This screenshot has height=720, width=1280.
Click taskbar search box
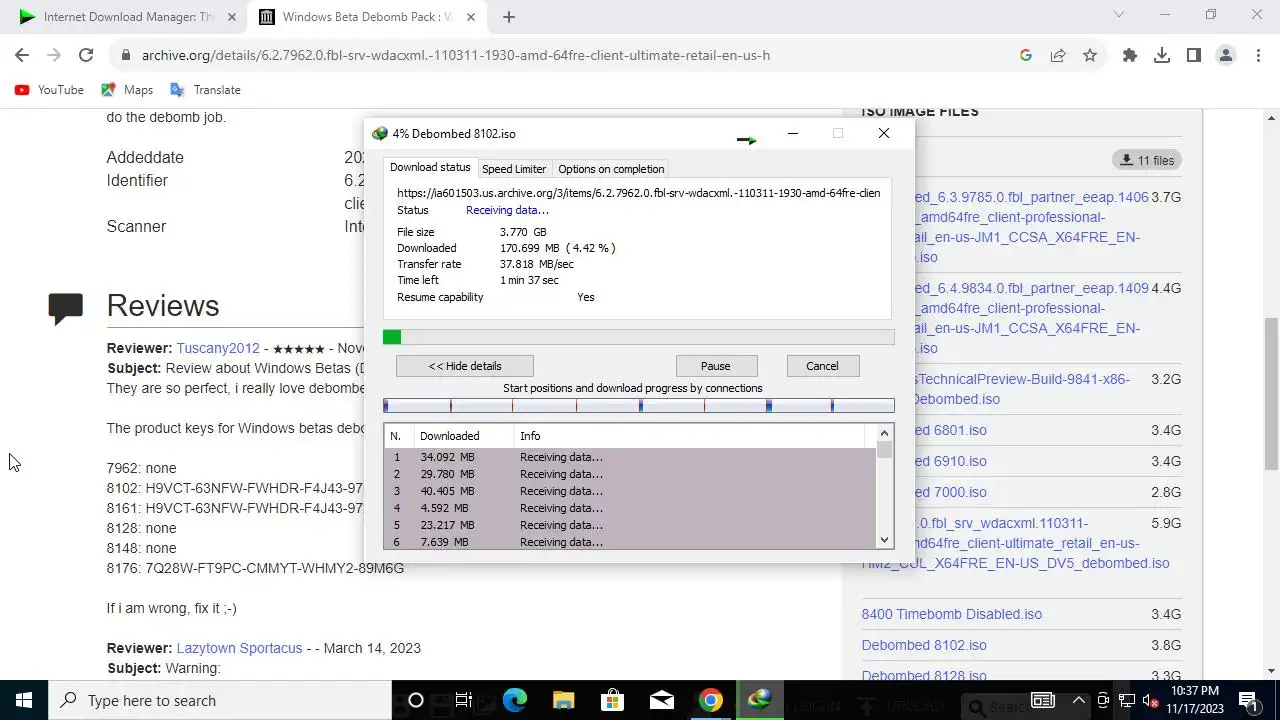220,701
